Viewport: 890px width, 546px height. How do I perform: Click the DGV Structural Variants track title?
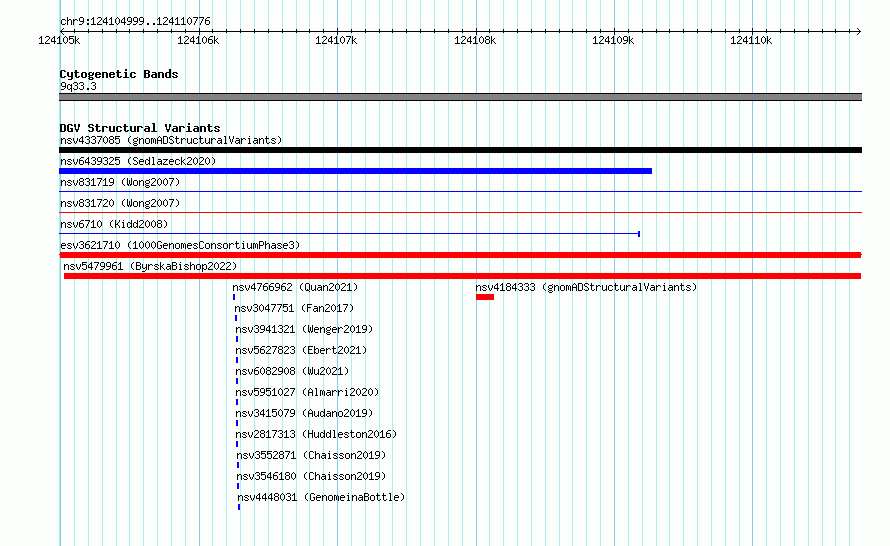click(x=140, y=128)
